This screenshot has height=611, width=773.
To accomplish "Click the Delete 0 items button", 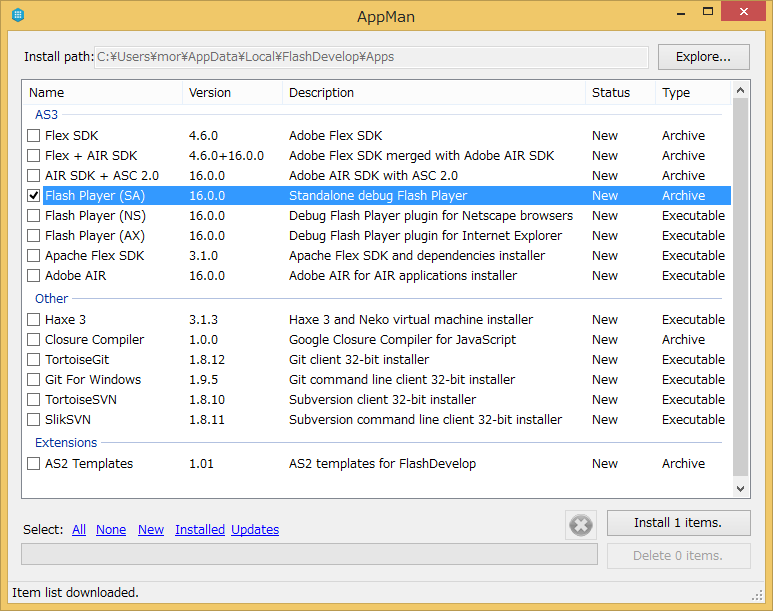I will [x=678, y=556].
